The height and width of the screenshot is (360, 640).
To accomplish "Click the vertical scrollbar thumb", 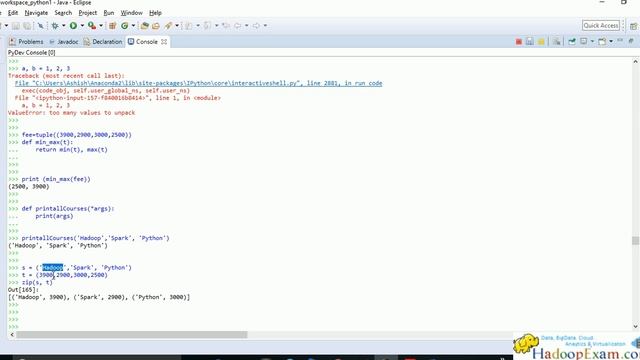I will (x=635, y=240).
